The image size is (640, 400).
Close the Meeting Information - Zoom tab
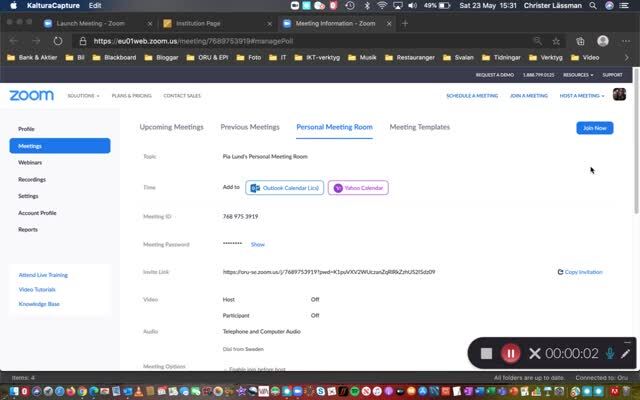pos(389,24)
